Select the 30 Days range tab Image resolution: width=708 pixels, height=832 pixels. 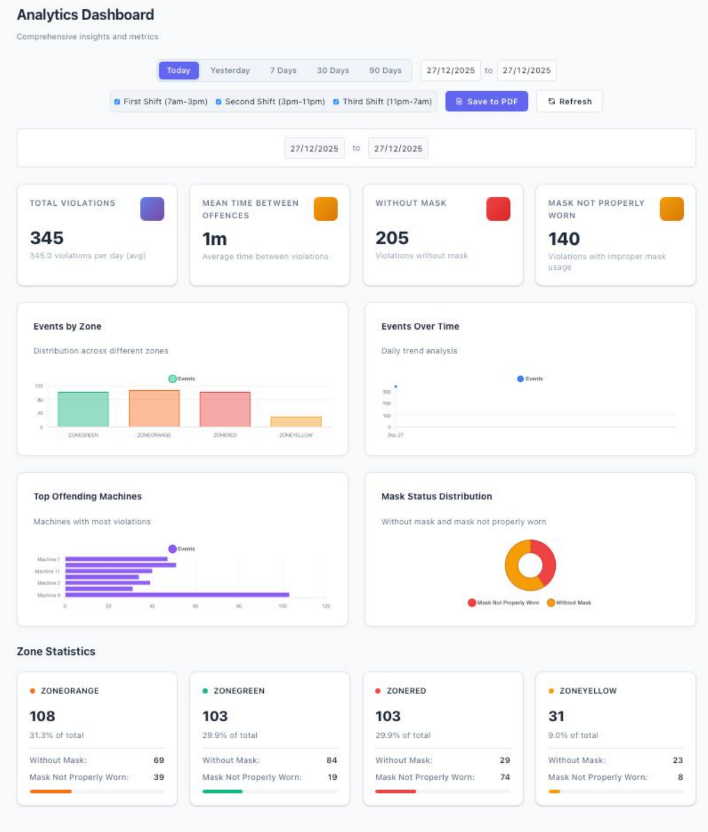[333, 70]
